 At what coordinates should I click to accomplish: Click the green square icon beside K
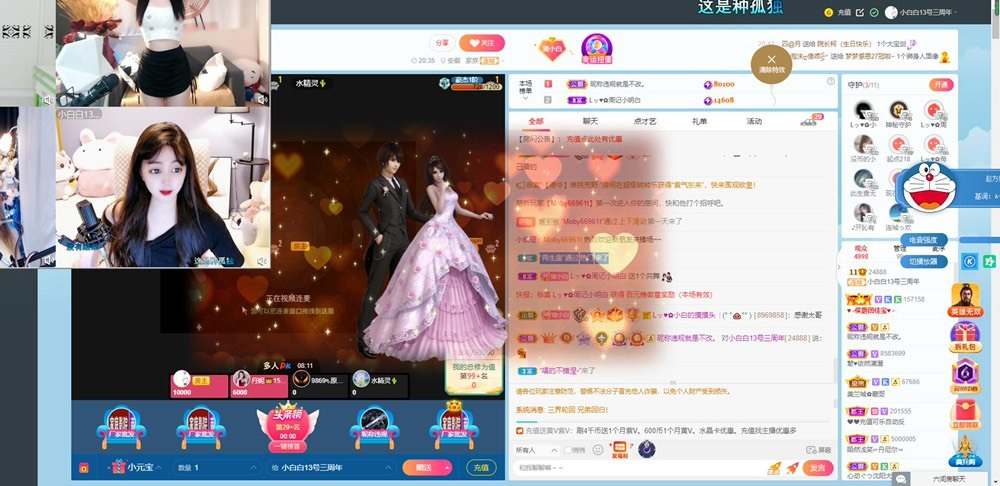coord(989,261)
